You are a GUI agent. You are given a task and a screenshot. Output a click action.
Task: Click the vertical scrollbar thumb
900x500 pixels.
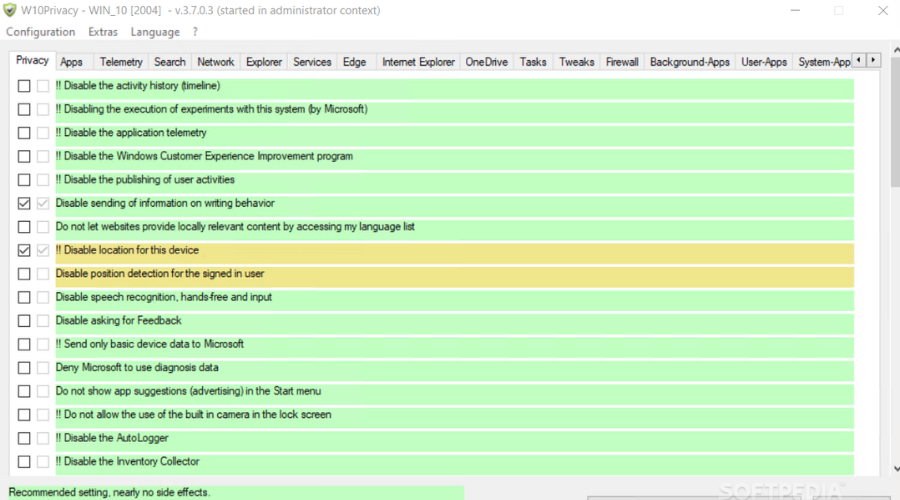point(896,122)
